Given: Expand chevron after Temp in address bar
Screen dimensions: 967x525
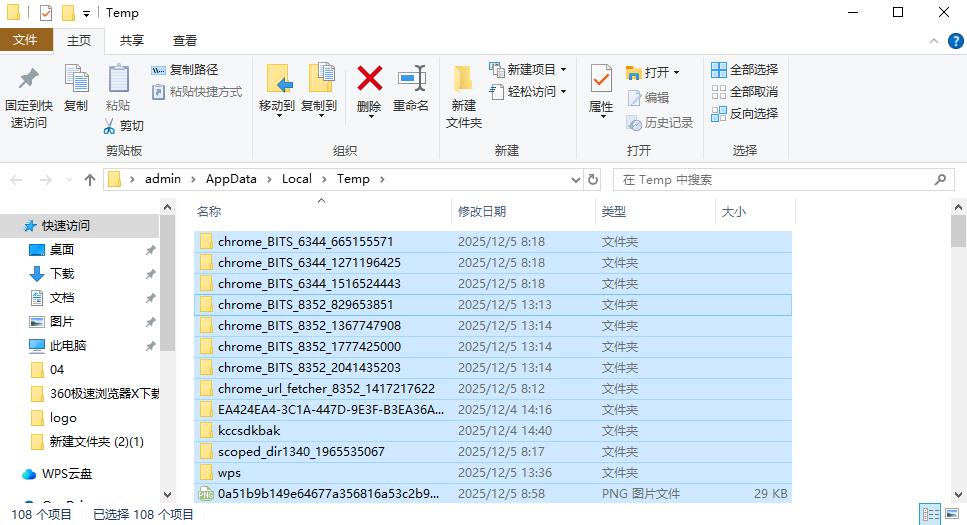Looking at the screenshot, I should (382, 180).
